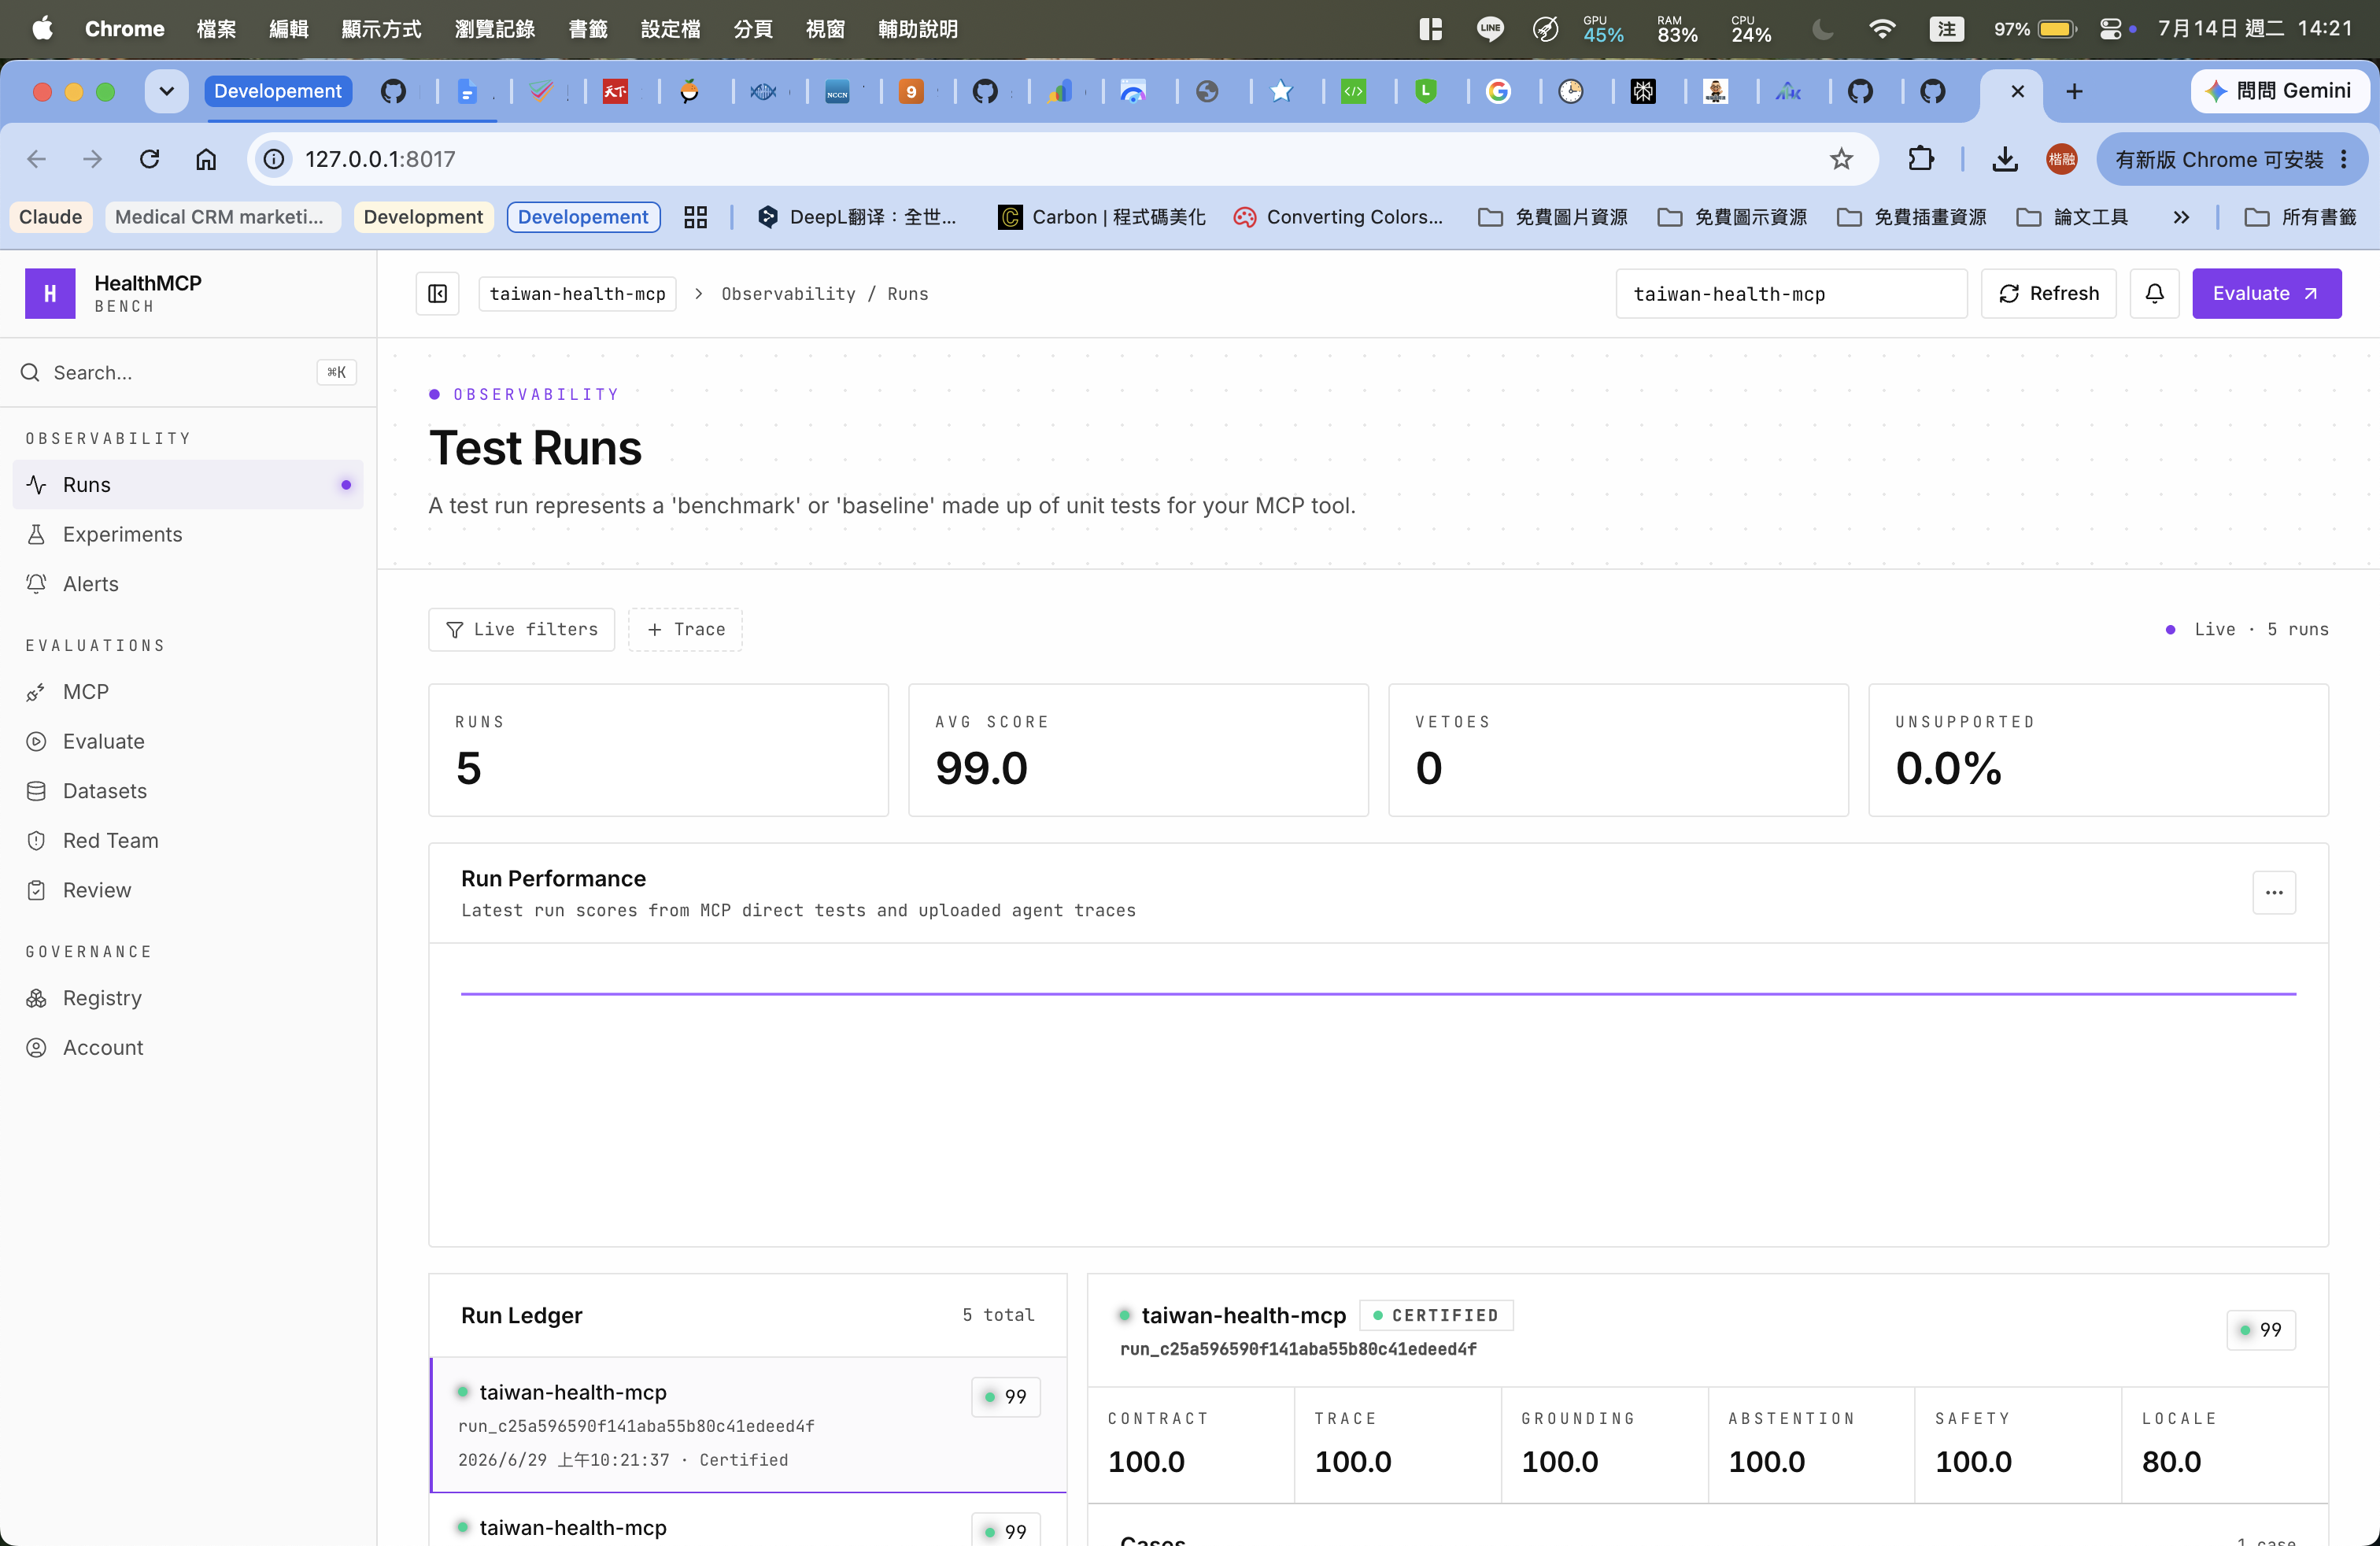Click the notification bell icon

(x=2154, y=293)
